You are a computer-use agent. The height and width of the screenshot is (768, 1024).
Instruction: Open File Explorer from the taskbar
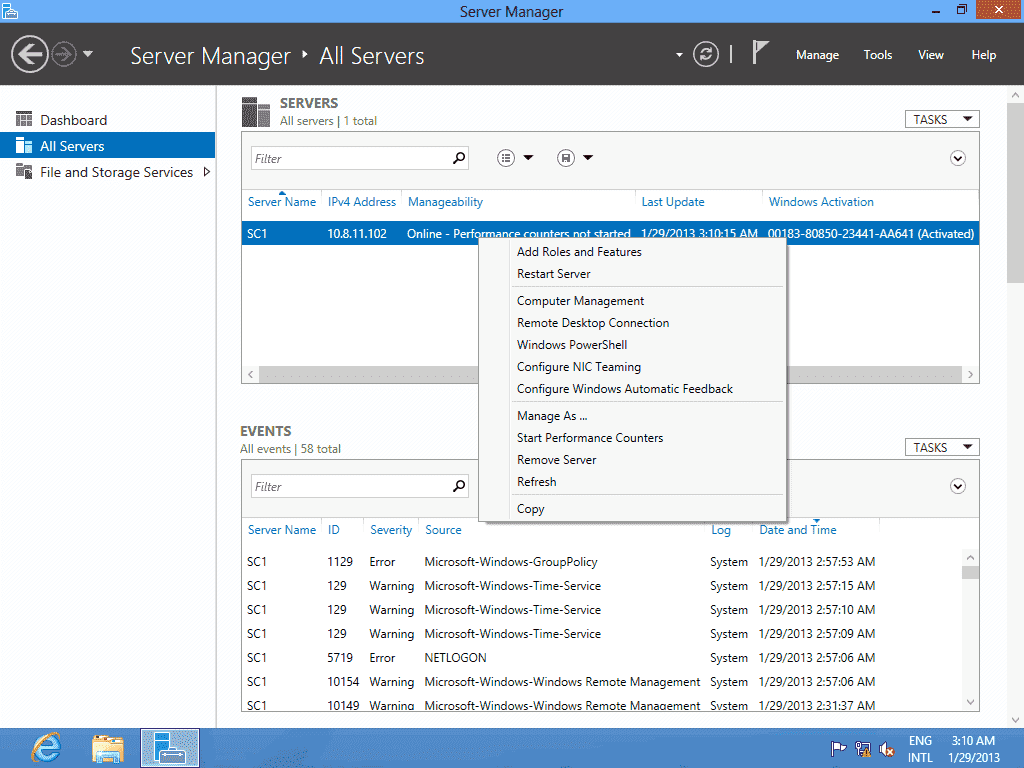107,747
